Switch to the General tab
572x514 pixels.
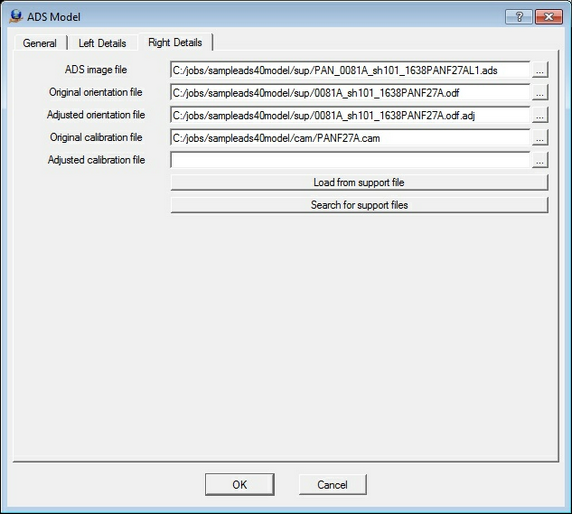click(40, 43)
